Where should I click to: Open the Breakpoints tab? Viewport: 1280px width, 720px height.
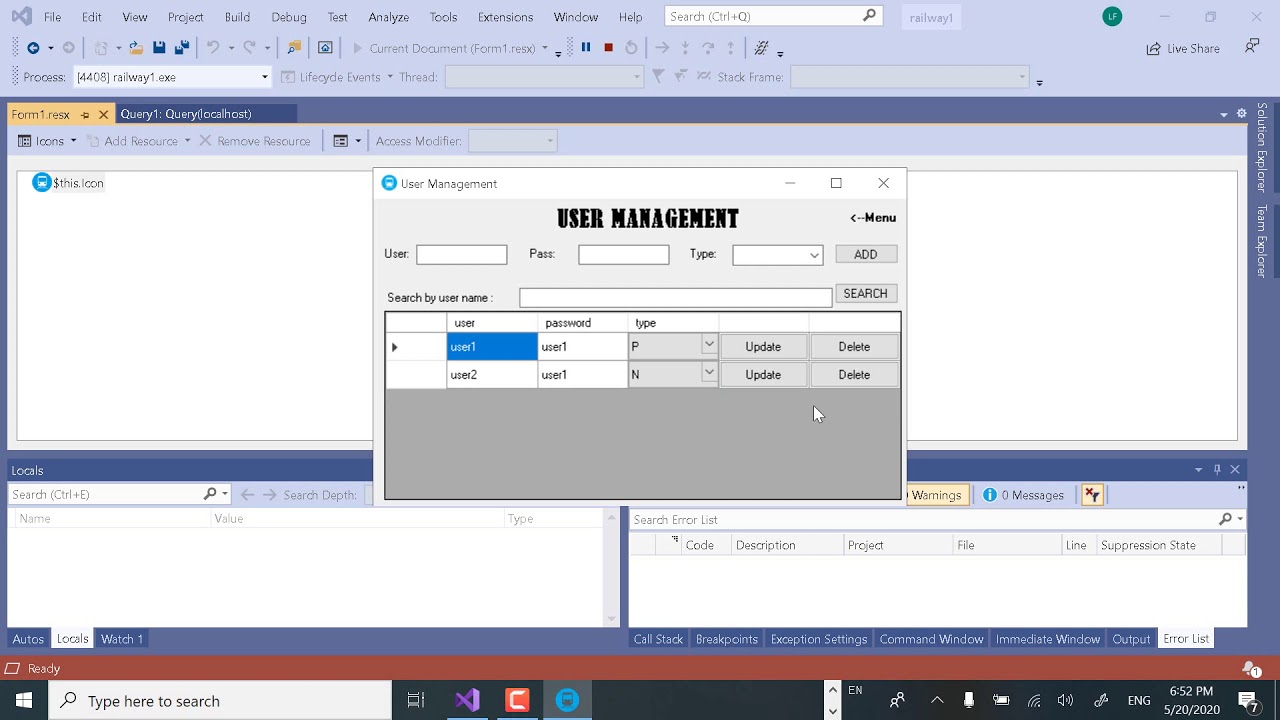[727, 639]
